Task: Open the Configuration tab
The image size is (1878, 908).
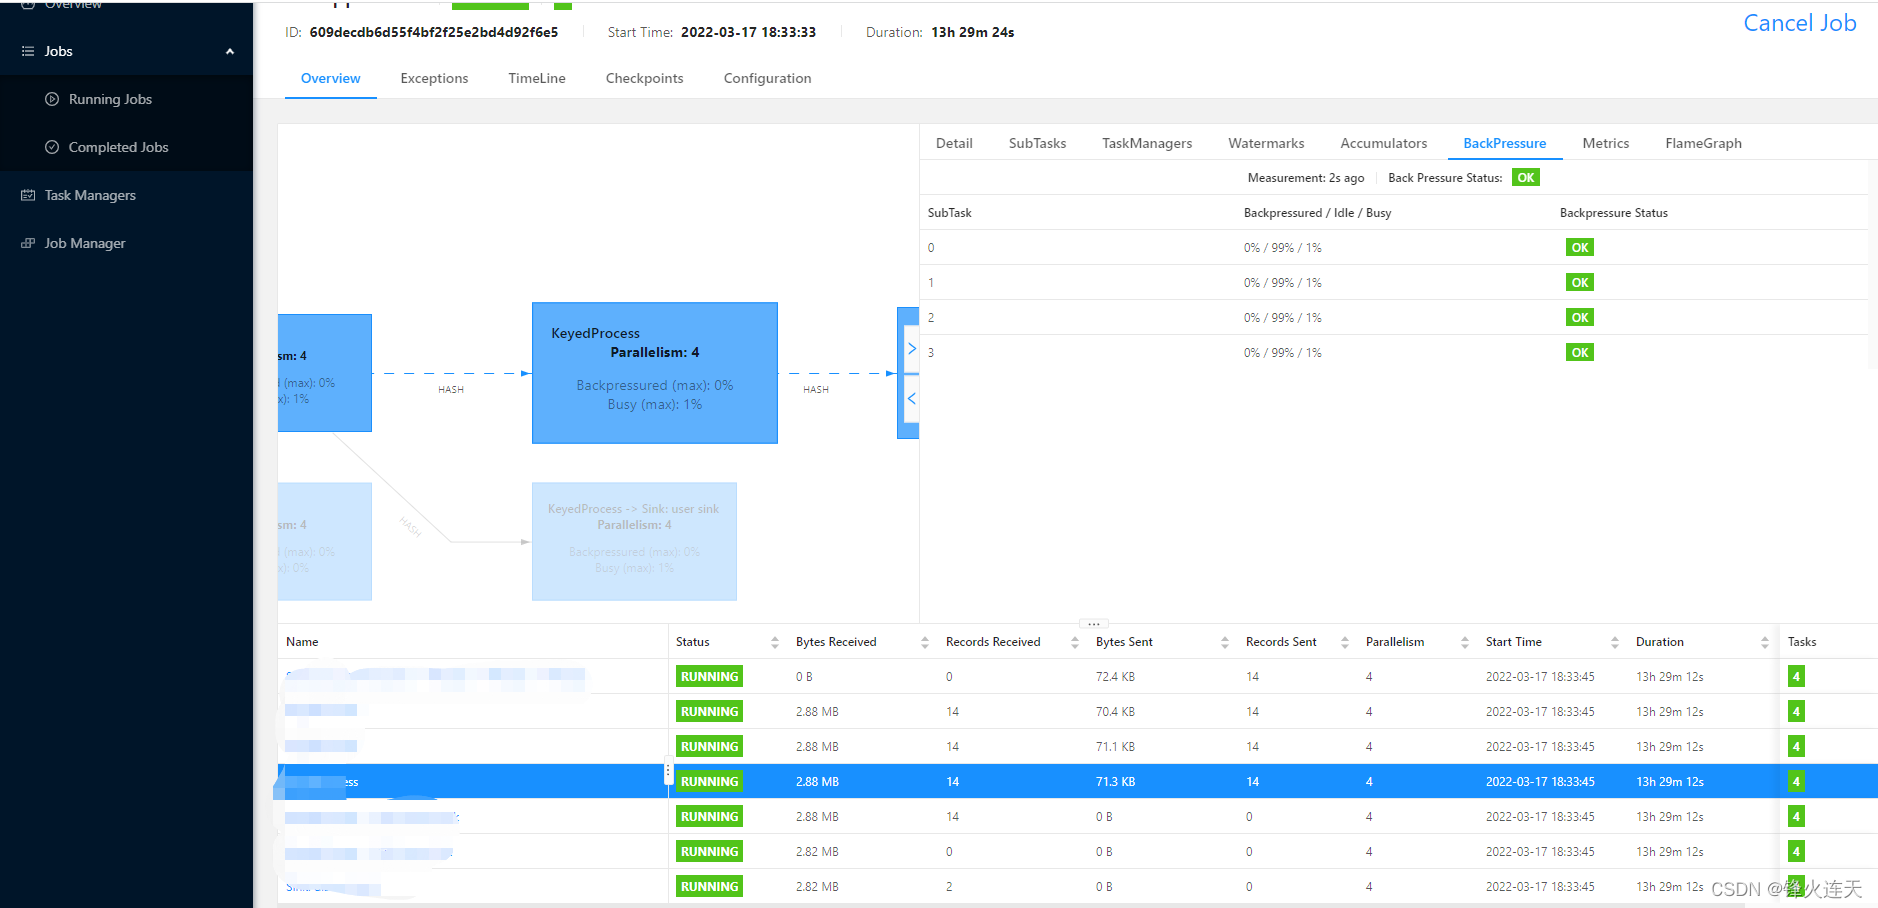Action: pos(768,78)
